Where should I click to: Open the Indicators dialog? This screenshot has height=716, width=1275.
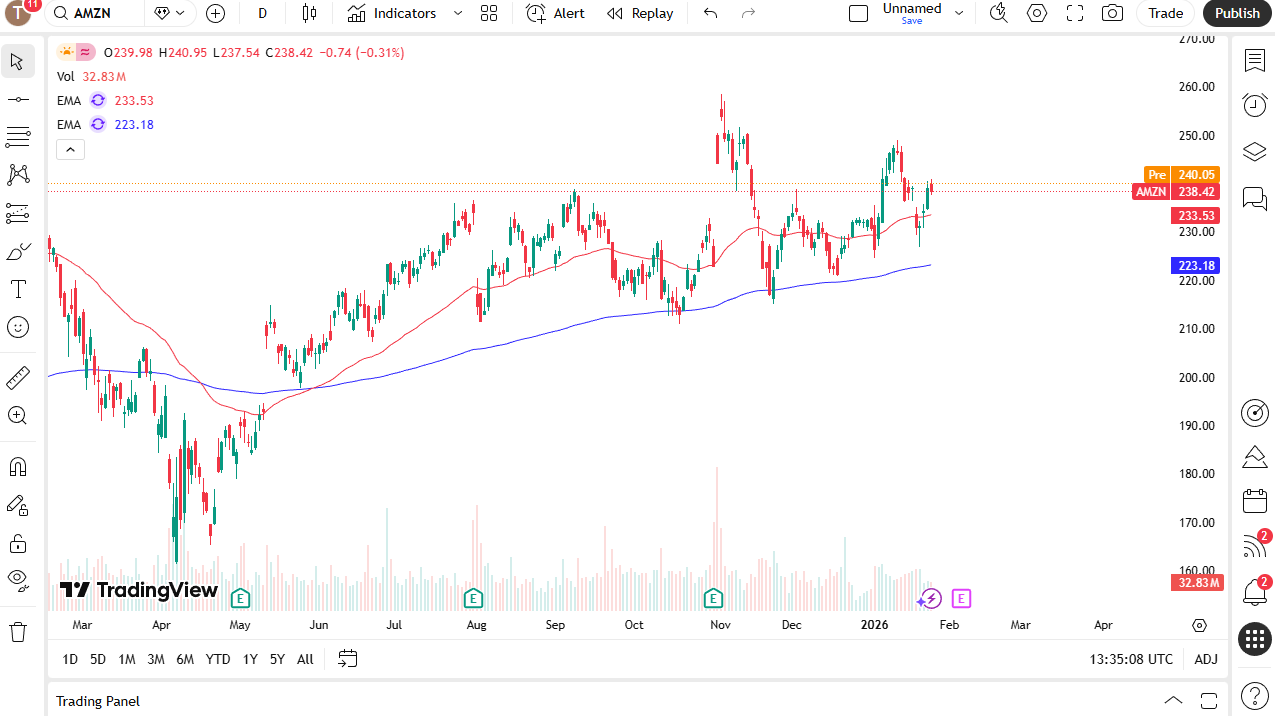point(392,13)
